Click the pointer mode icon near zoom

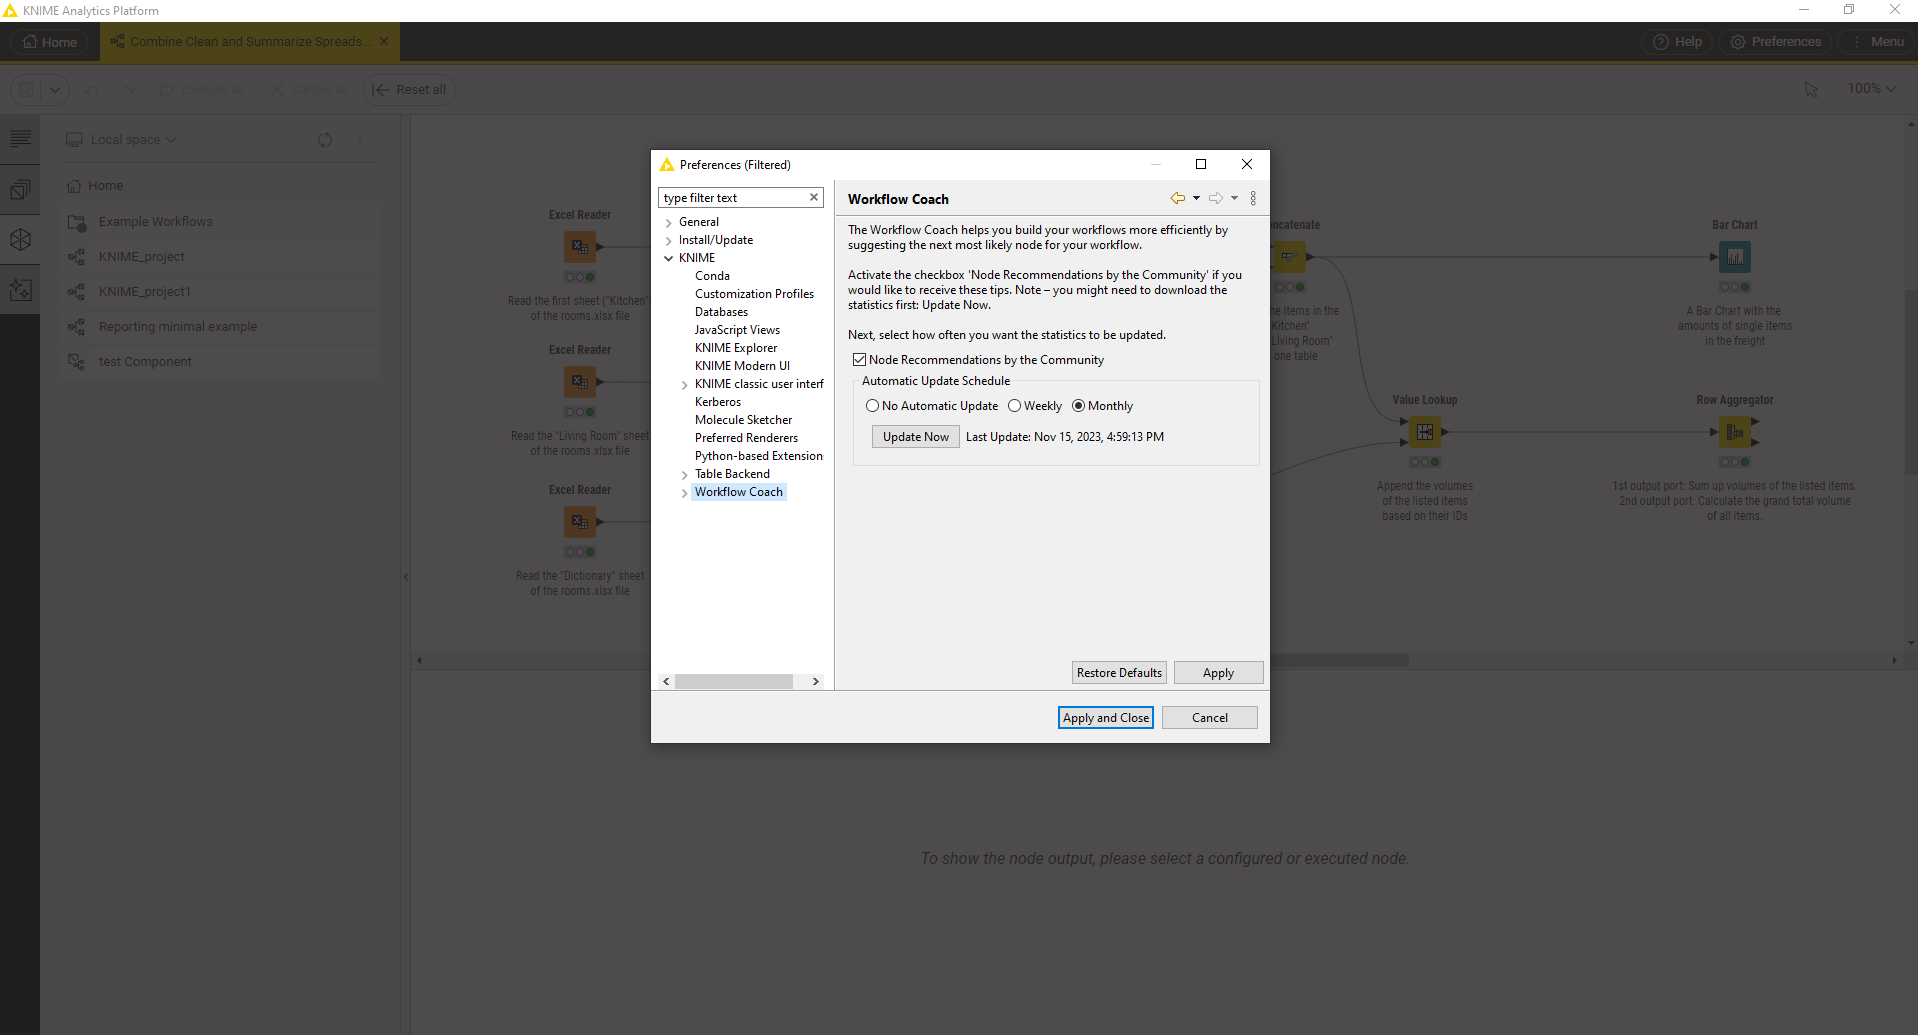coord(1811,89)
